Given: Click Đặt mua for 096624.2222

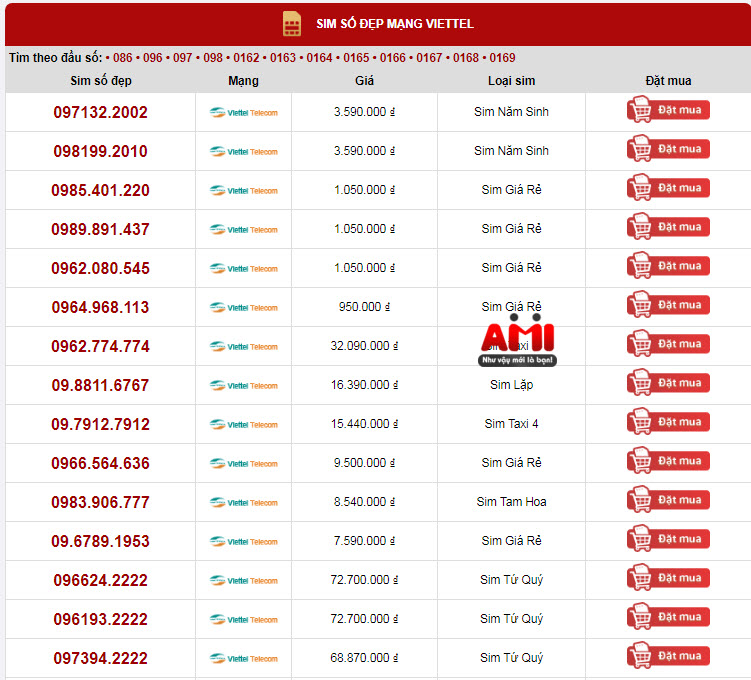Looking at the screenshot, I should (x=668, y=578).
